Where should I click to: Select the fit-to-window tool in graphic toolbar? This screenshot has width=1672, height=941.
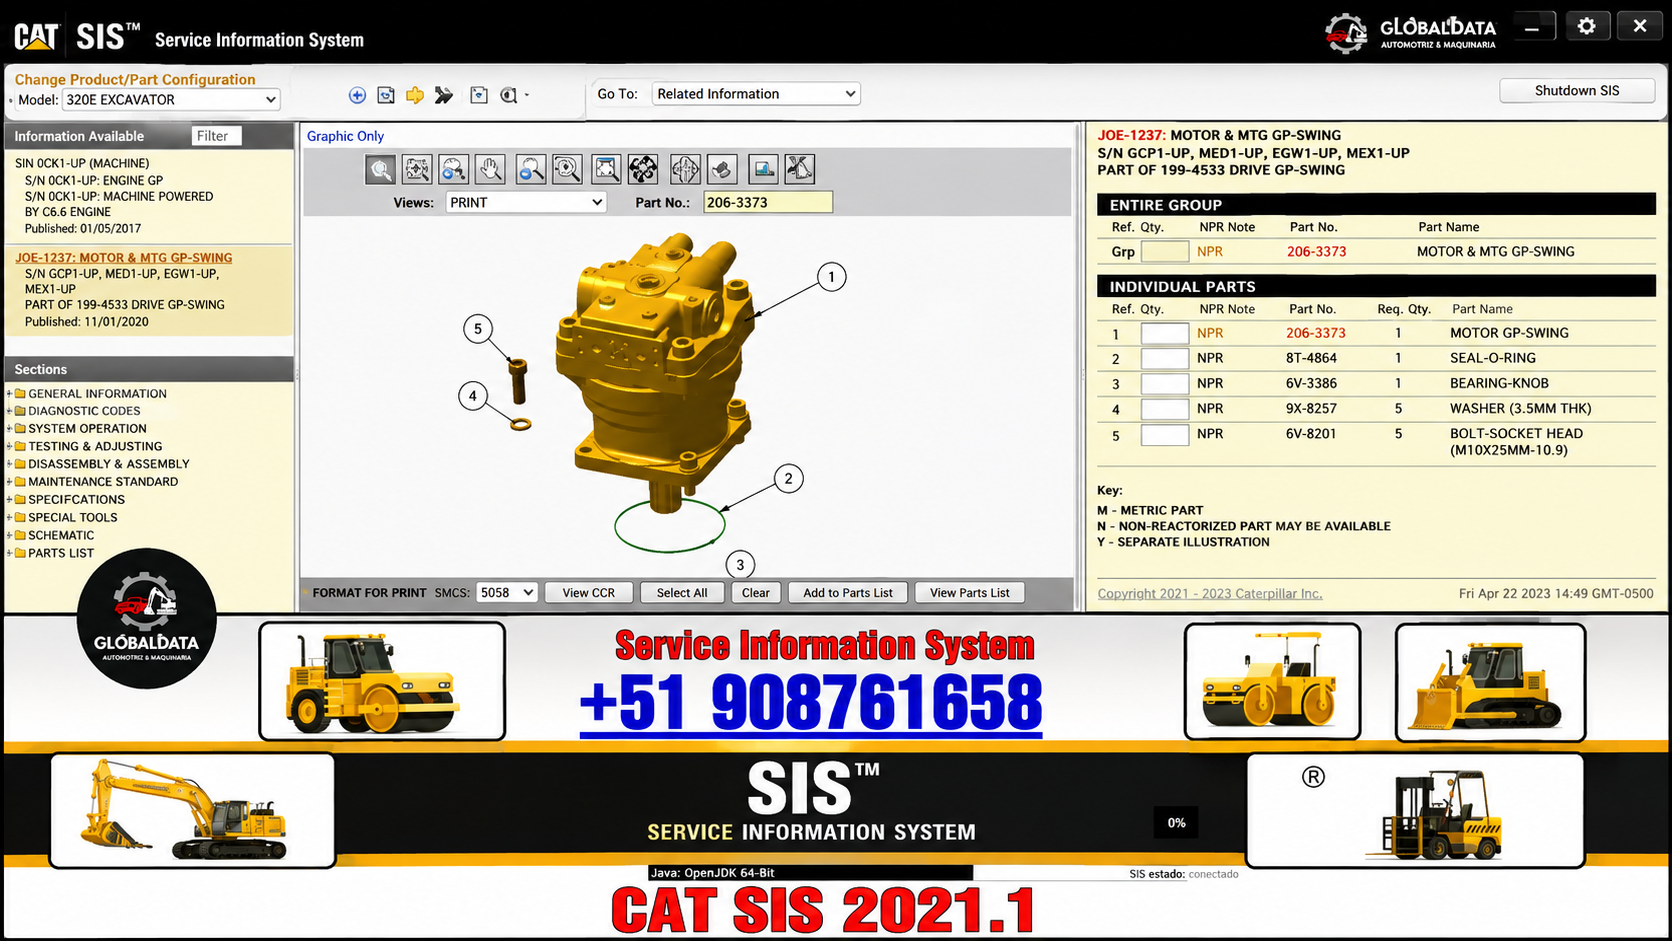(606, 170)
